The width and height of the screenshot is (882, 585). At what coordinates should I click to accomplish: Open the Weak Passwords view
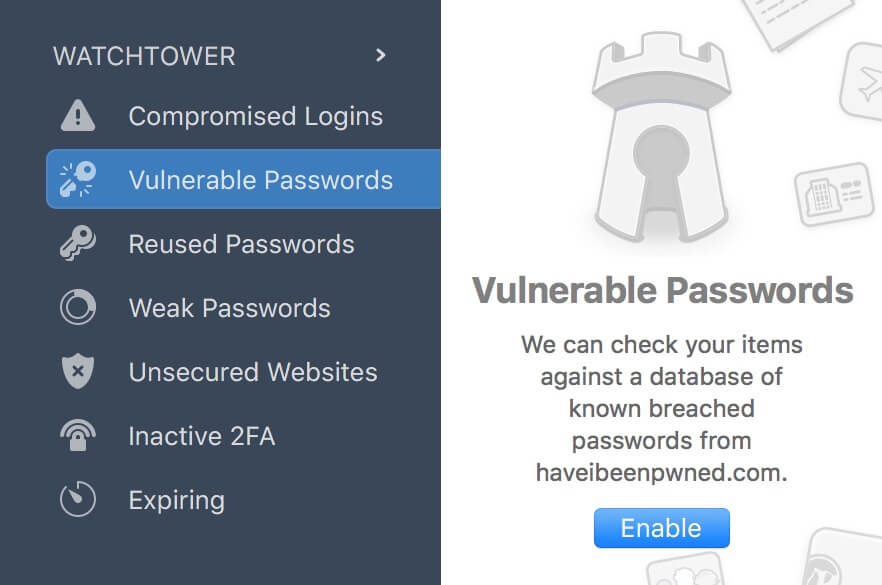(229, 308)
